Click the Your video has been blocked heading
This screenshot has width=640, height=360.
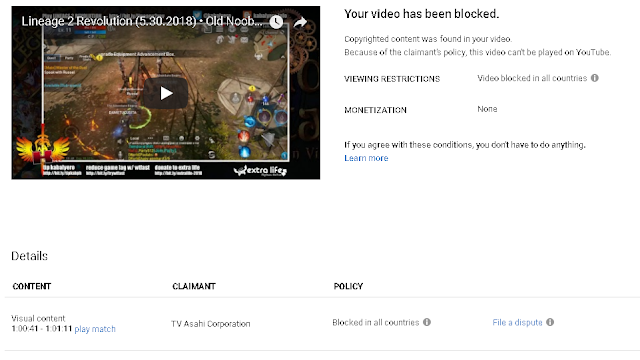point(422,14)
